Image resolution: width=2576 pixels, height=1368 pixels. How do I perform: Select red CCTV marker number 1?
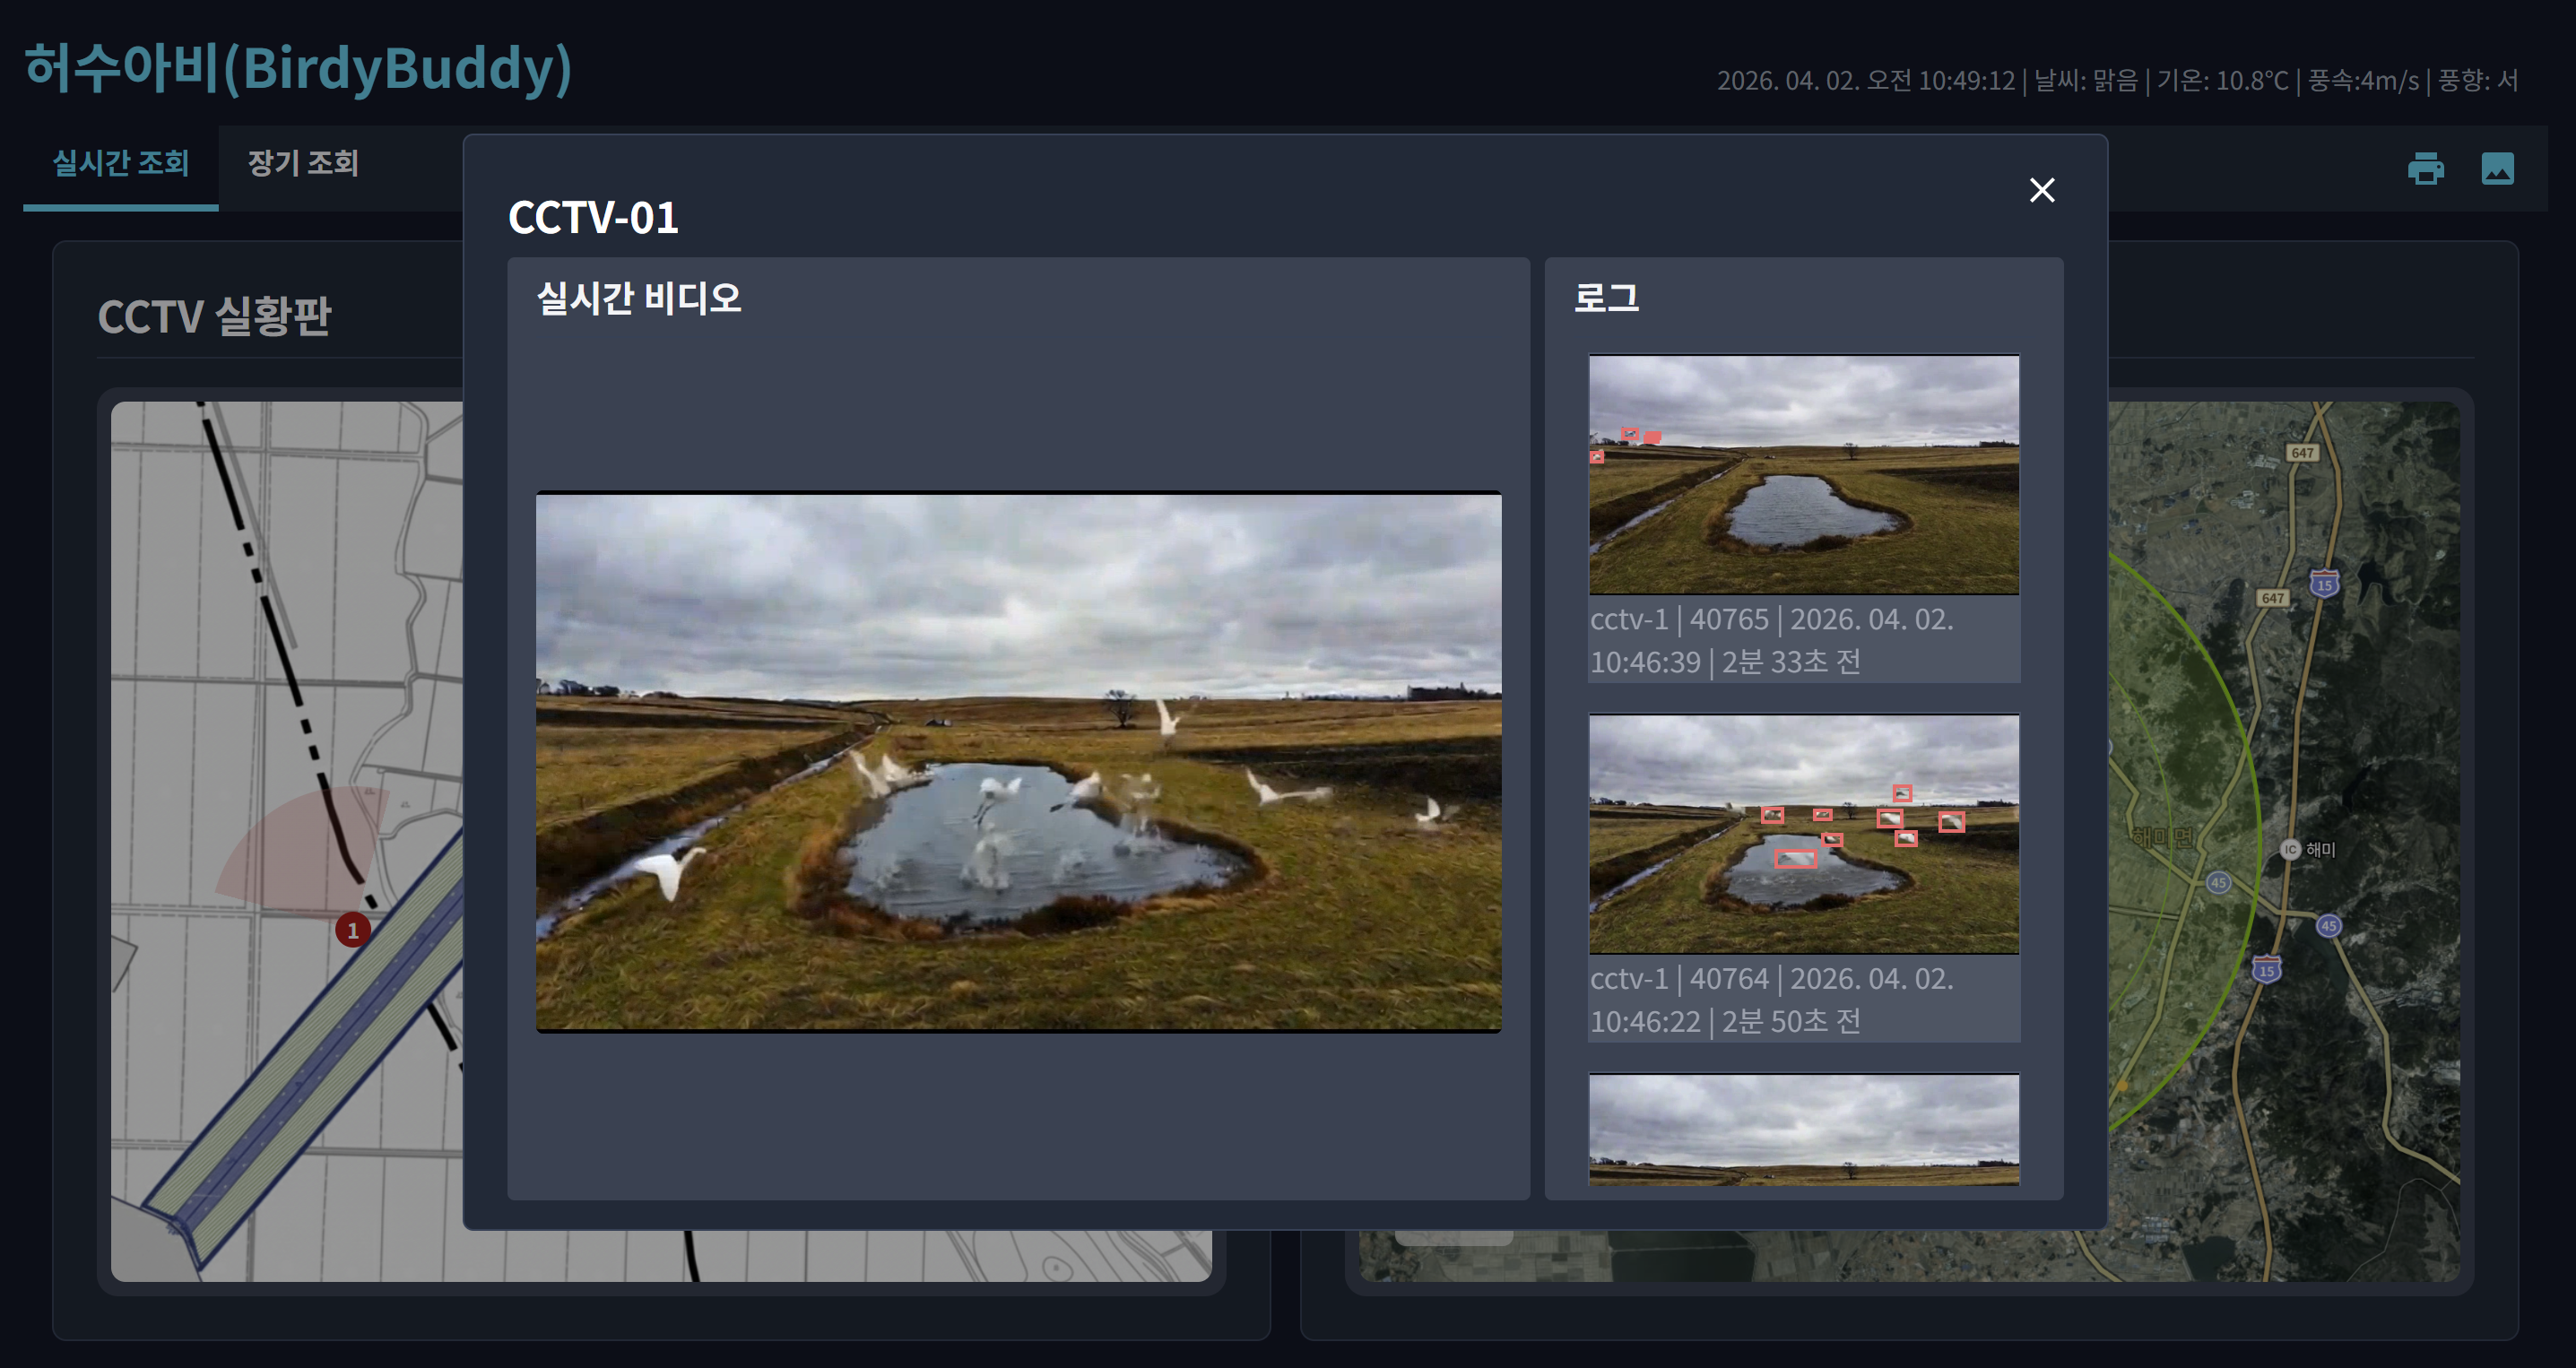coord(352,930)
